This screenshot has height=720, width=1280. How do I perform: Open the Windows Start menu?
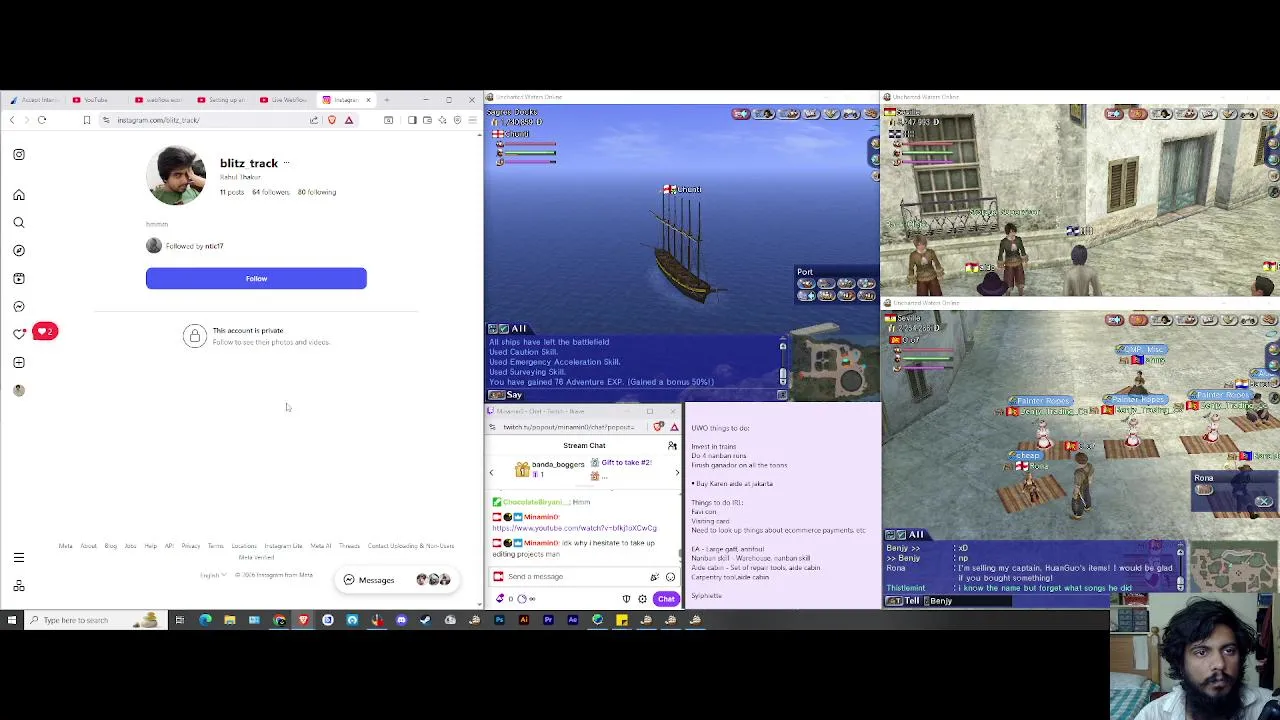coord(12,620)
